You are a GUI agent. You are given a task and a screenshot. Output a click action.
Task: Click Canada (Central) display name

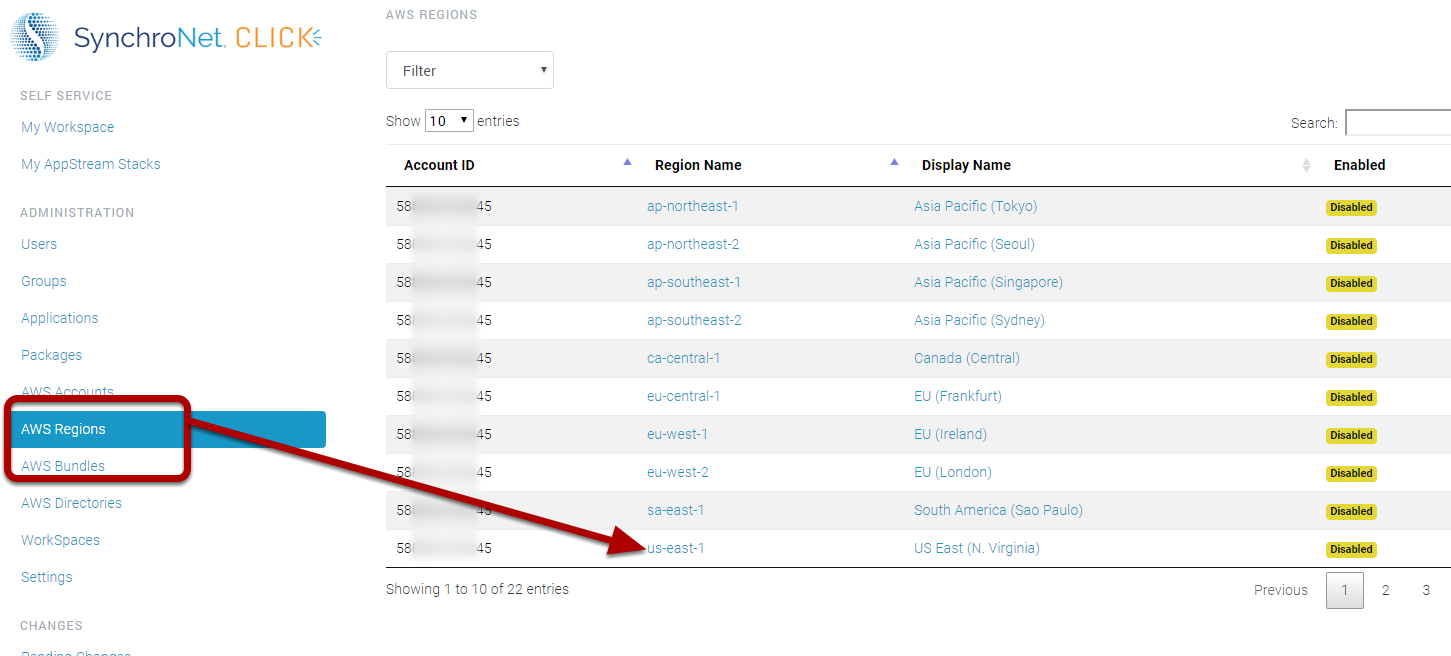coord(967,358)
